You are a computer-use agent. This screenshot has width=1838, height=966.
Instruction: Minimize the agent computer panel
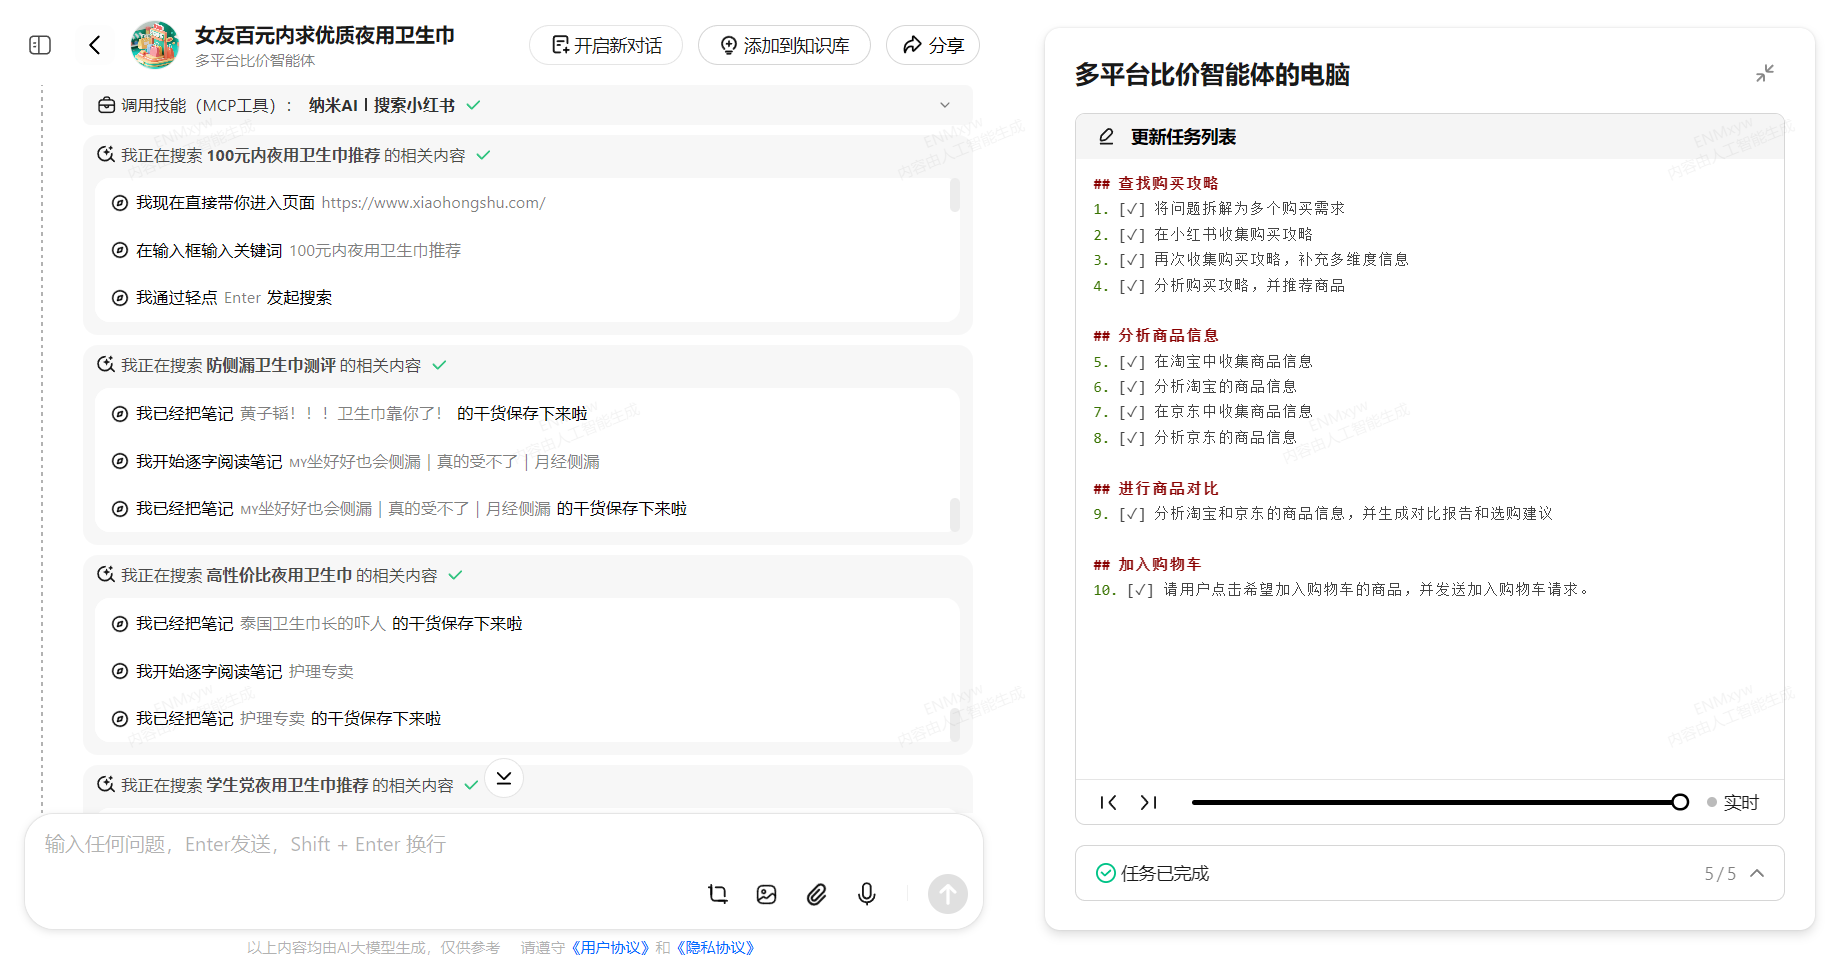coord(1765,73)
